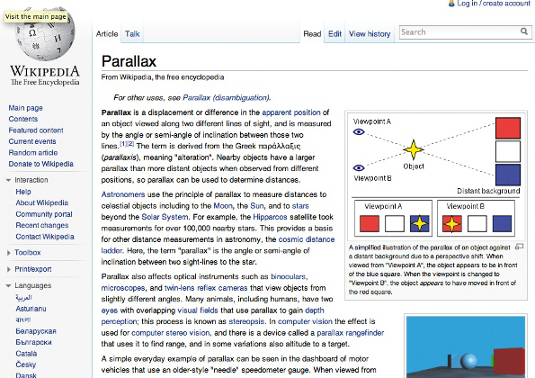Collapse the Interaction sidebar section
The width and height of the screenshot is (535, 378).
9,180
